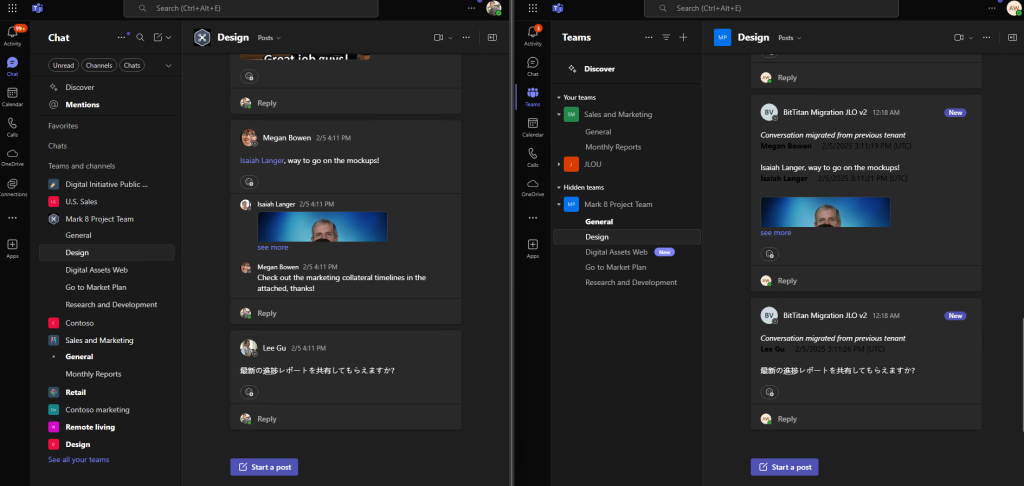Viewport: 1024px width, 486px height.
Task: Open meet options arrow in left Design header
Action: [451, 38]
